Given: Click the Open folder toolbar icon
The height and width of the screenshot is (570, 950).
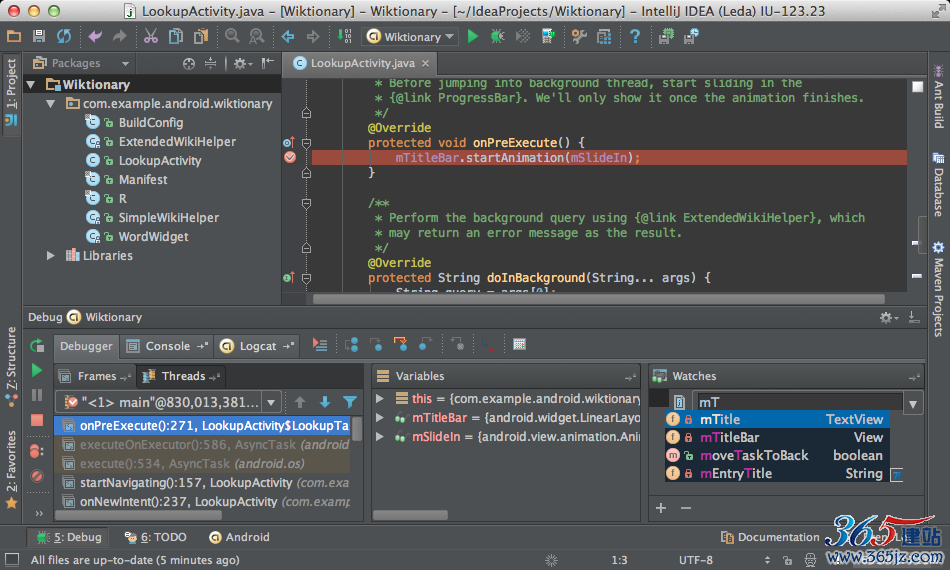Looking at the screenshot, I should click(14, 36).
